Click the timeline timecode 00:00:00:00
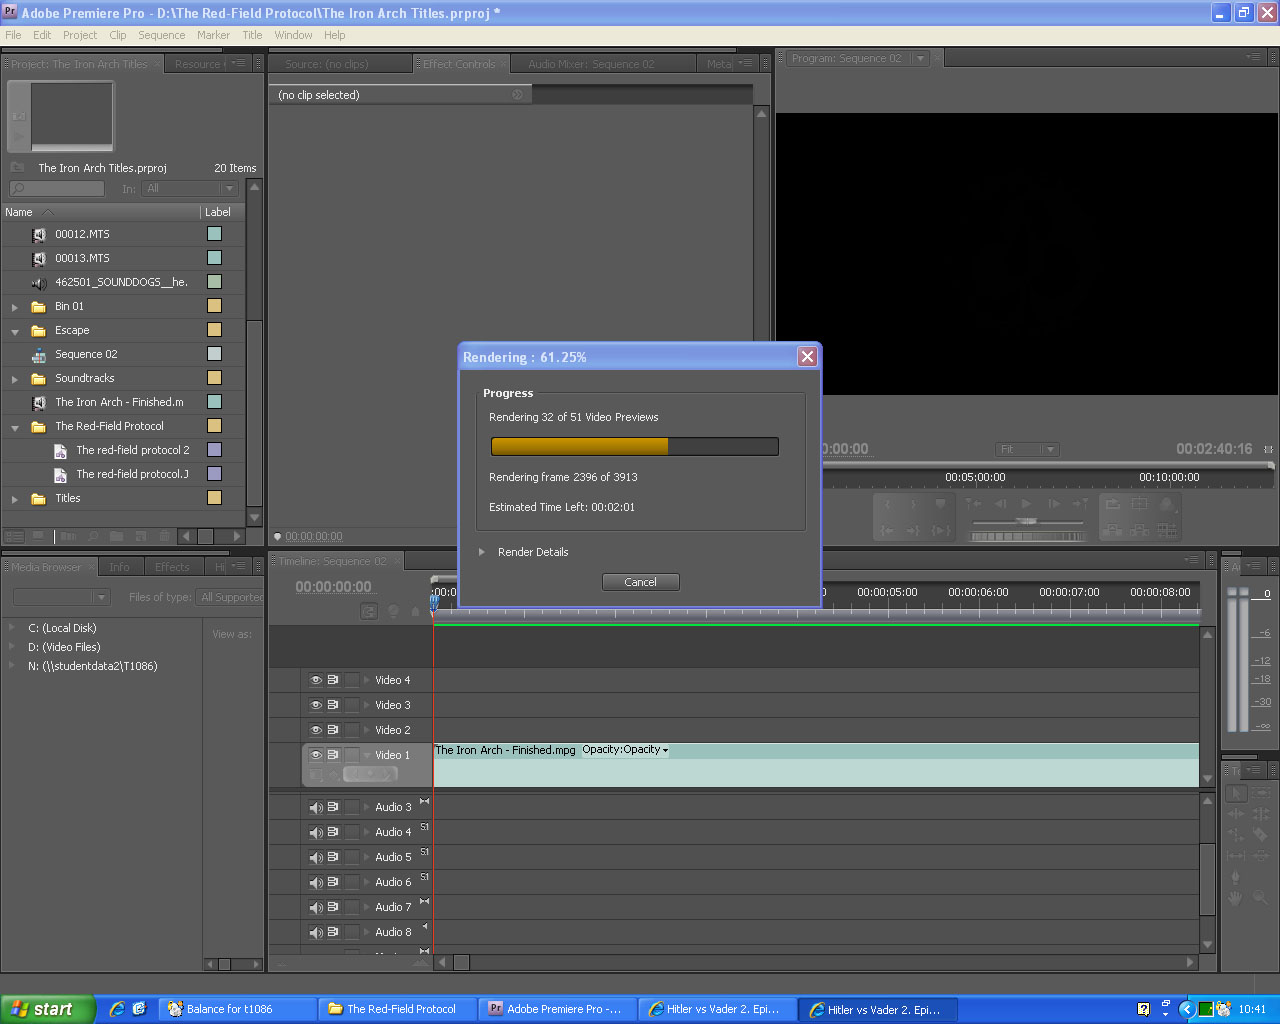 [333, 587]
